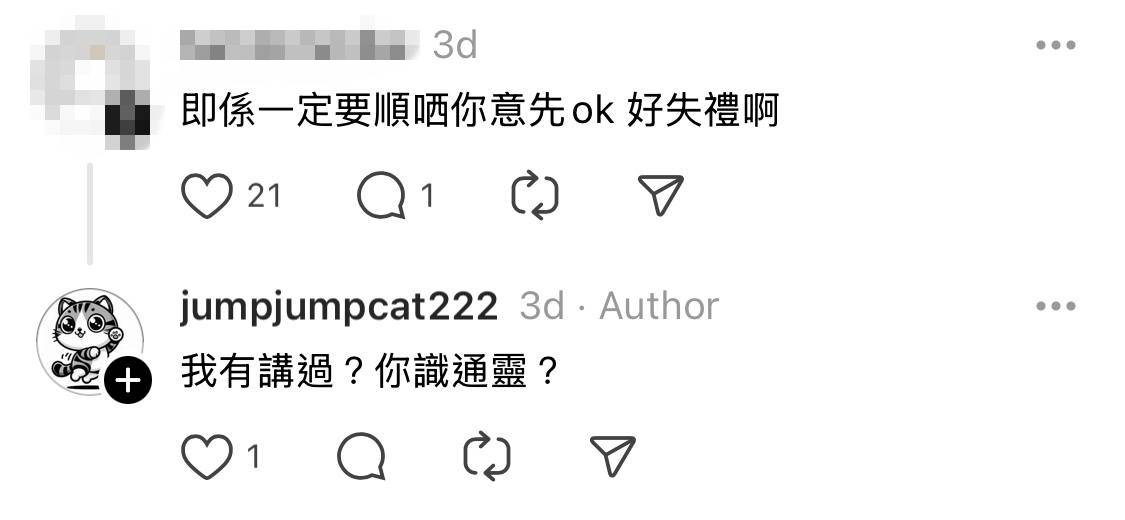The height and width of the screenshot is (520, 1125).
Task: Open more options for jumpjumpcat222's reply
Action: tap(1055, 306)
